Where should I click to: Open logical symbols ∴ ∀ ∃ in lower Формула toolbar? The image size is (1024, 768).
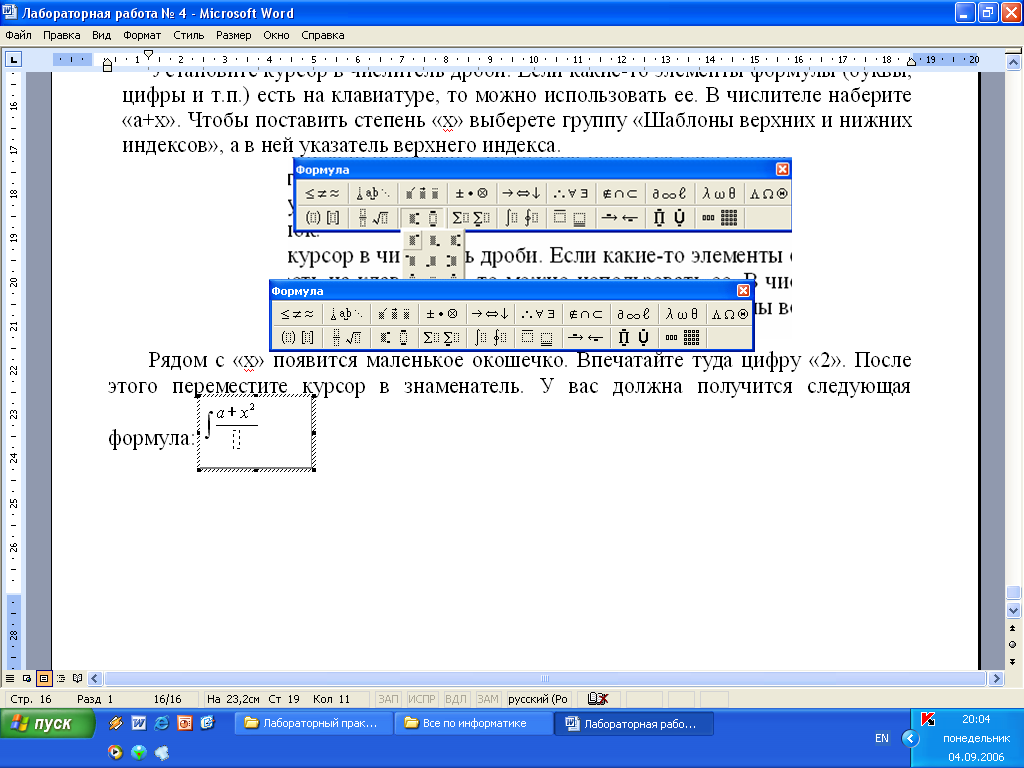(x=537, y=314)
